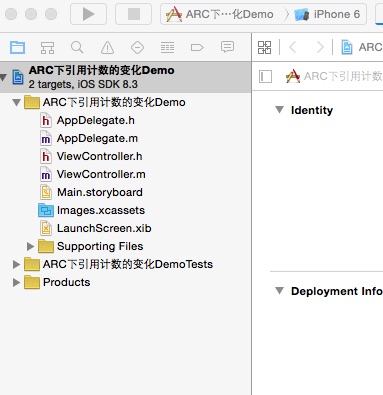Viewport: 383px width, 395px height.
Task: Show the Debug navigator icon
Action: coord(167,48)
